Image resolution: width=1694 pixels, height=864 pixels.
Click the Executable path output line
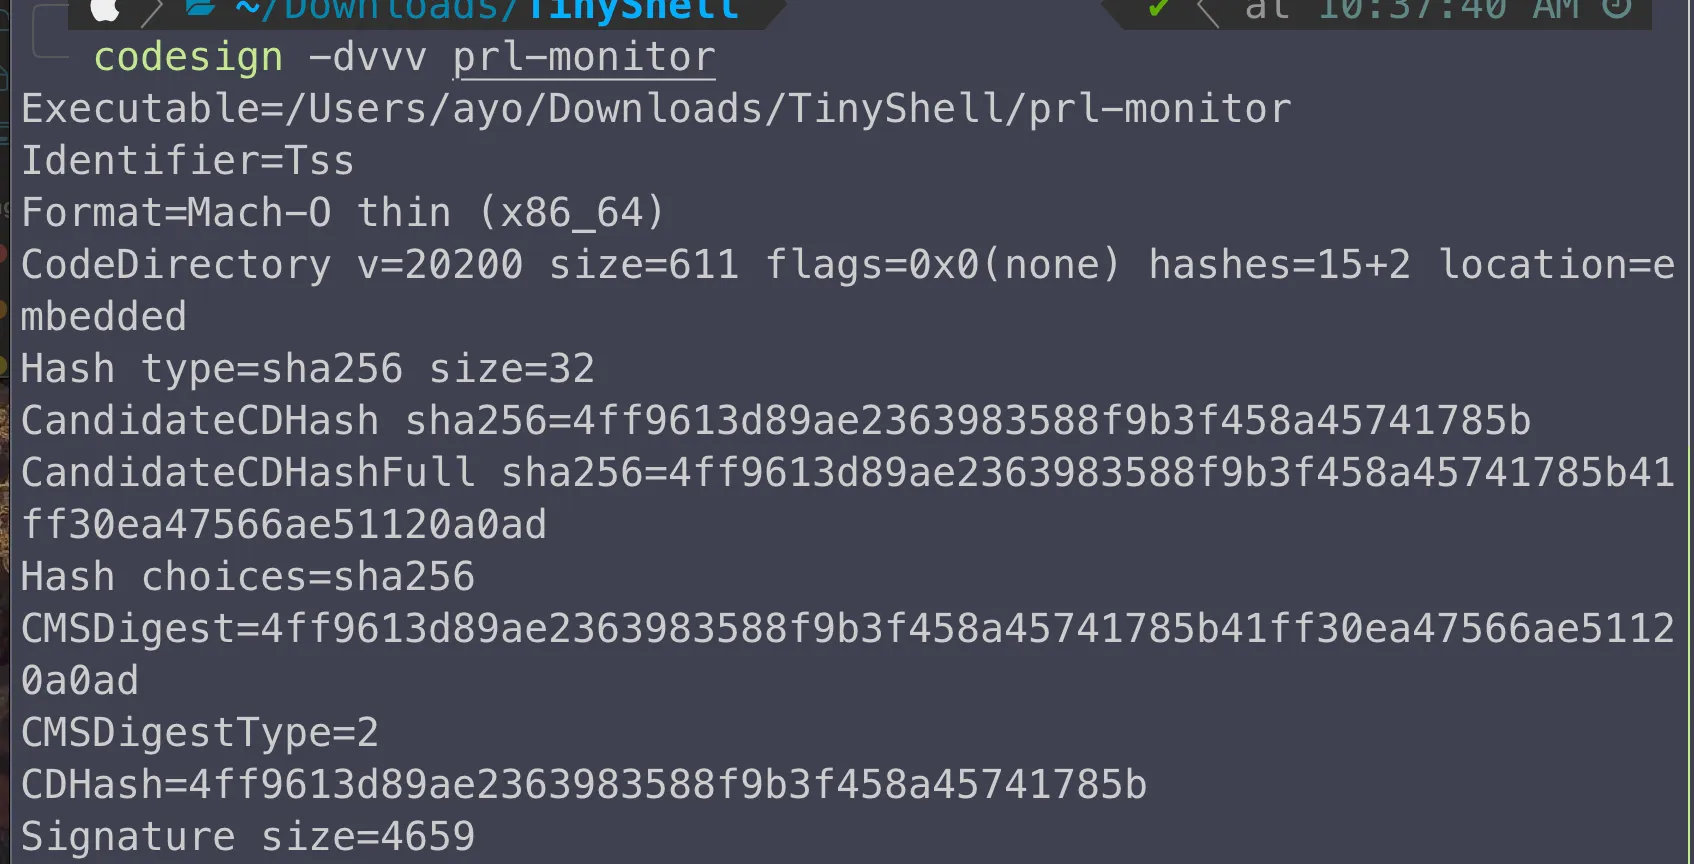point(656,109)
